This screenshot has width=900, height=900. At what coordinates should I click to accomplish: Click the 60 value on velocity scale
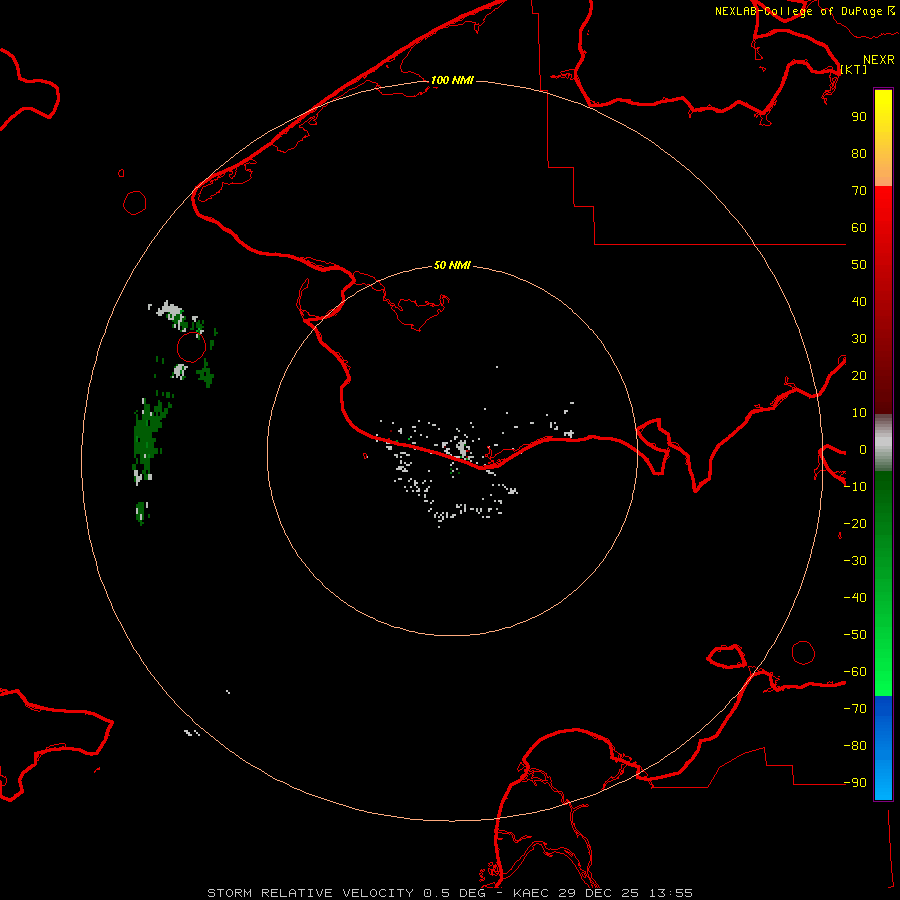coord(859,227)
